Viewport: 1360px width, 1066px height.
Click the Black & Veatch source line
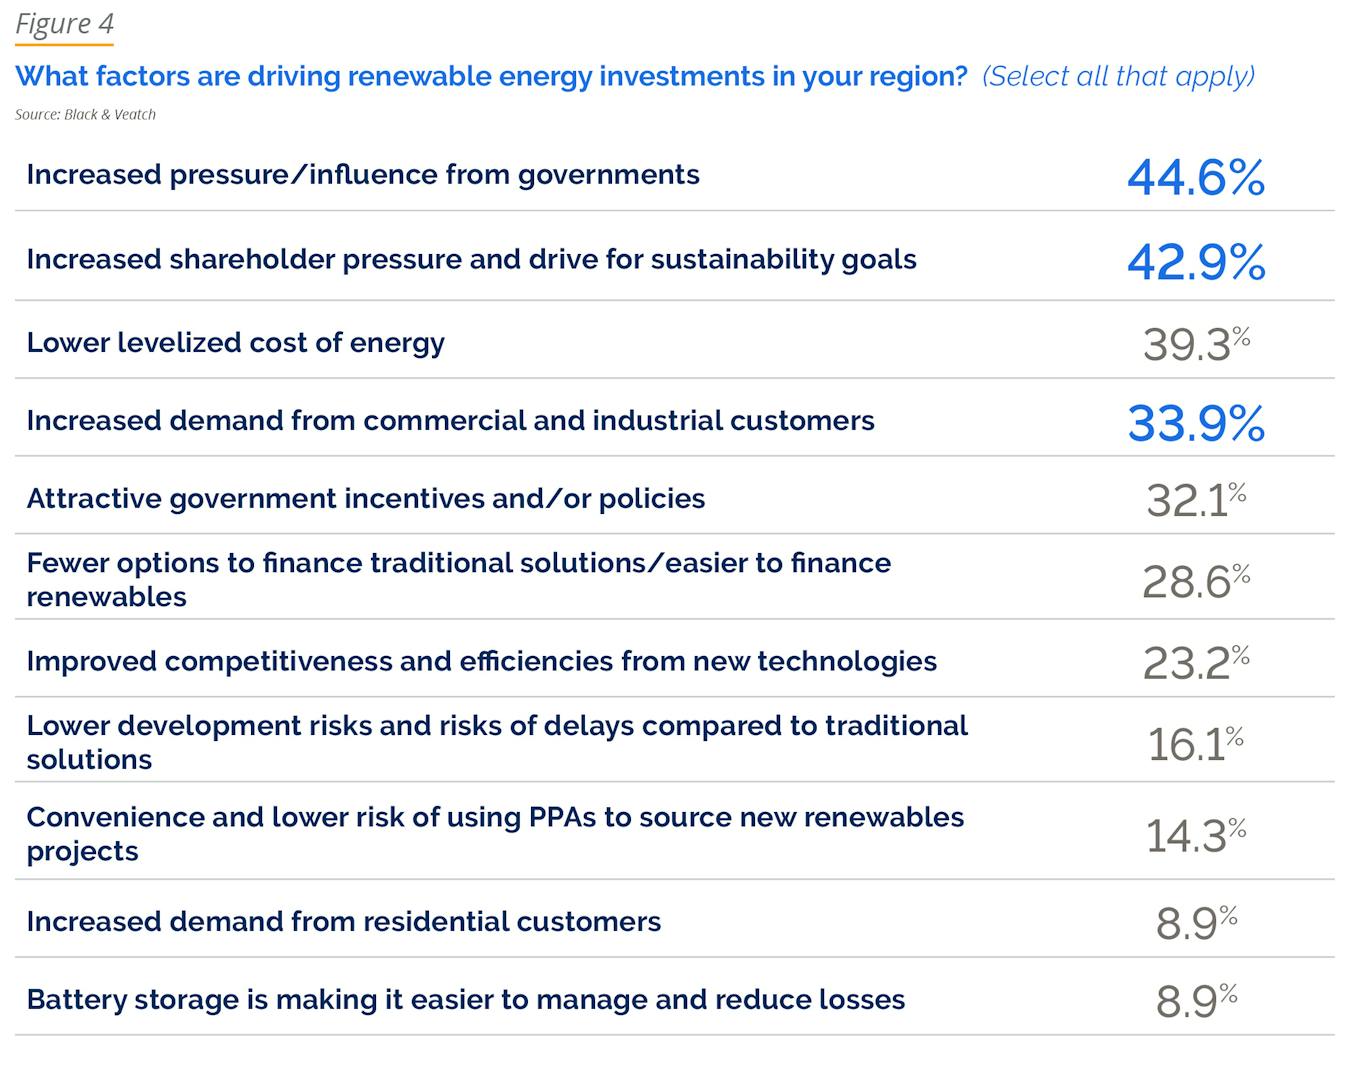coord(85,115)
